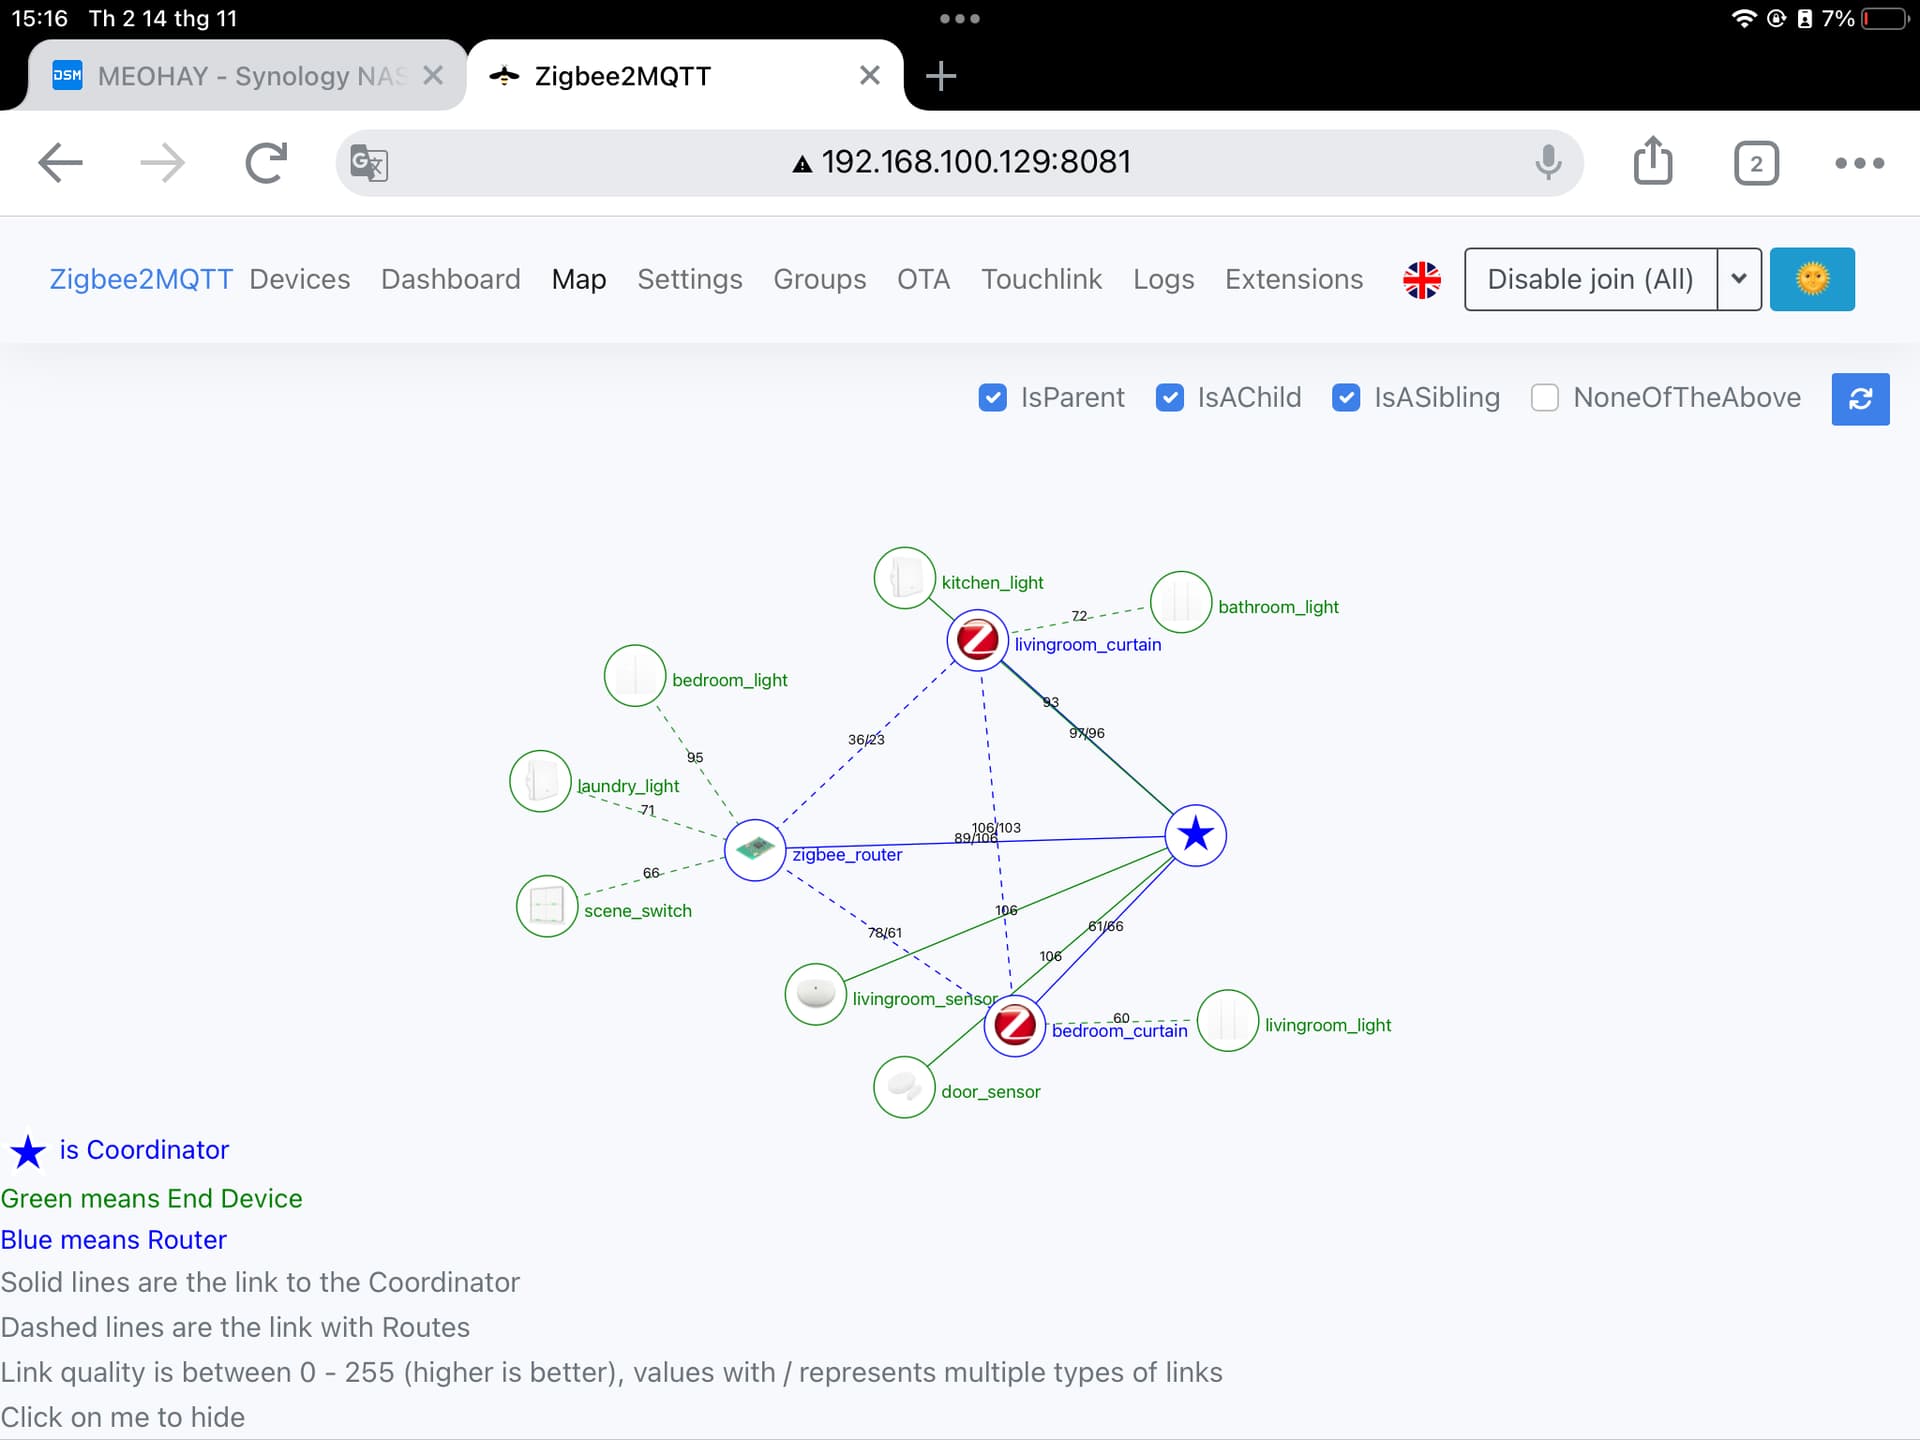Open the UK flag language selector

tap(1421, 280)
